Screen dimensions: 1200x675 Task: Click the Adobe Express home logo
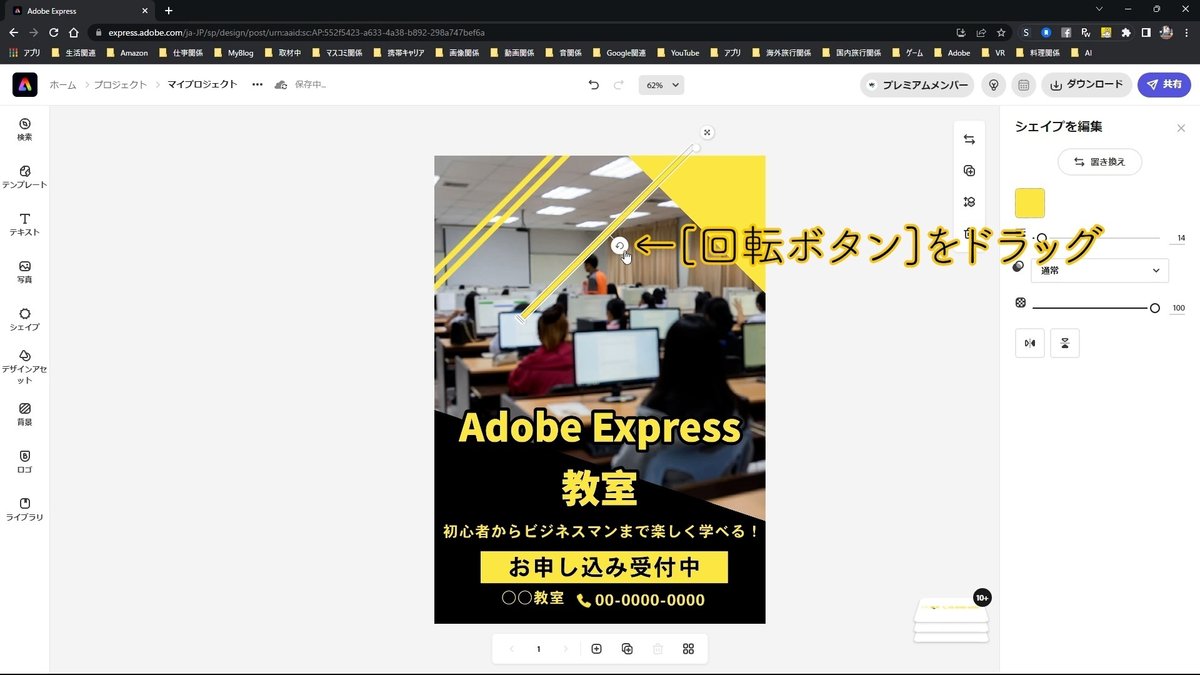[x=25, y=85]
